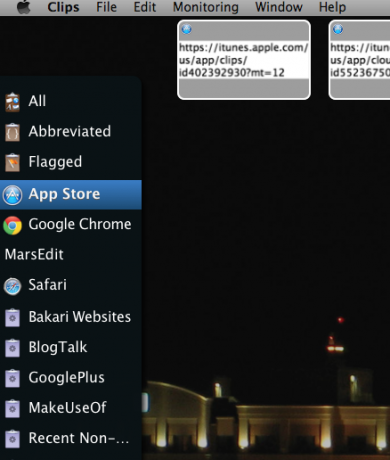The image size is (390, 460).
Task: Select the MarsEdit group
Action: click(x=34, y=255)
